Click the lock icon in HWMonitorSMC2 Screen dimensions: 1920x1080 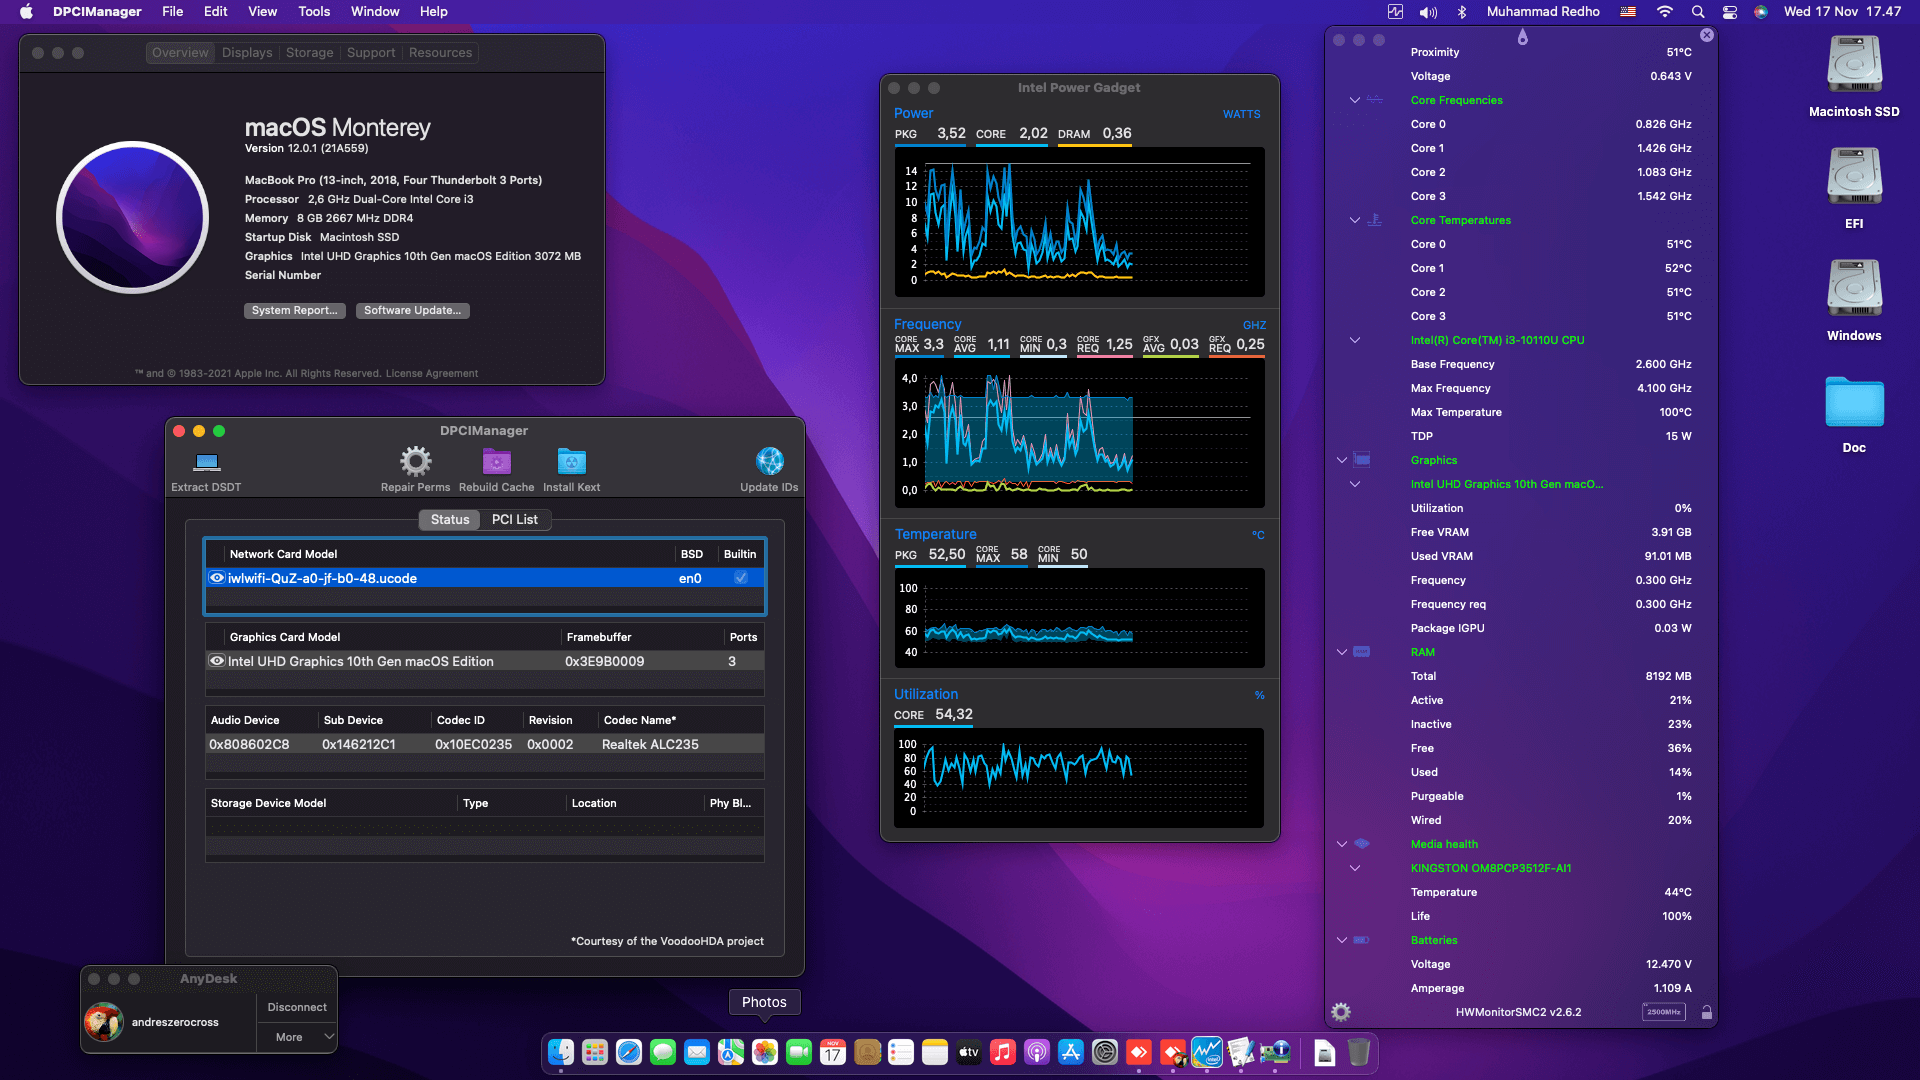tap(1707, 1012)
